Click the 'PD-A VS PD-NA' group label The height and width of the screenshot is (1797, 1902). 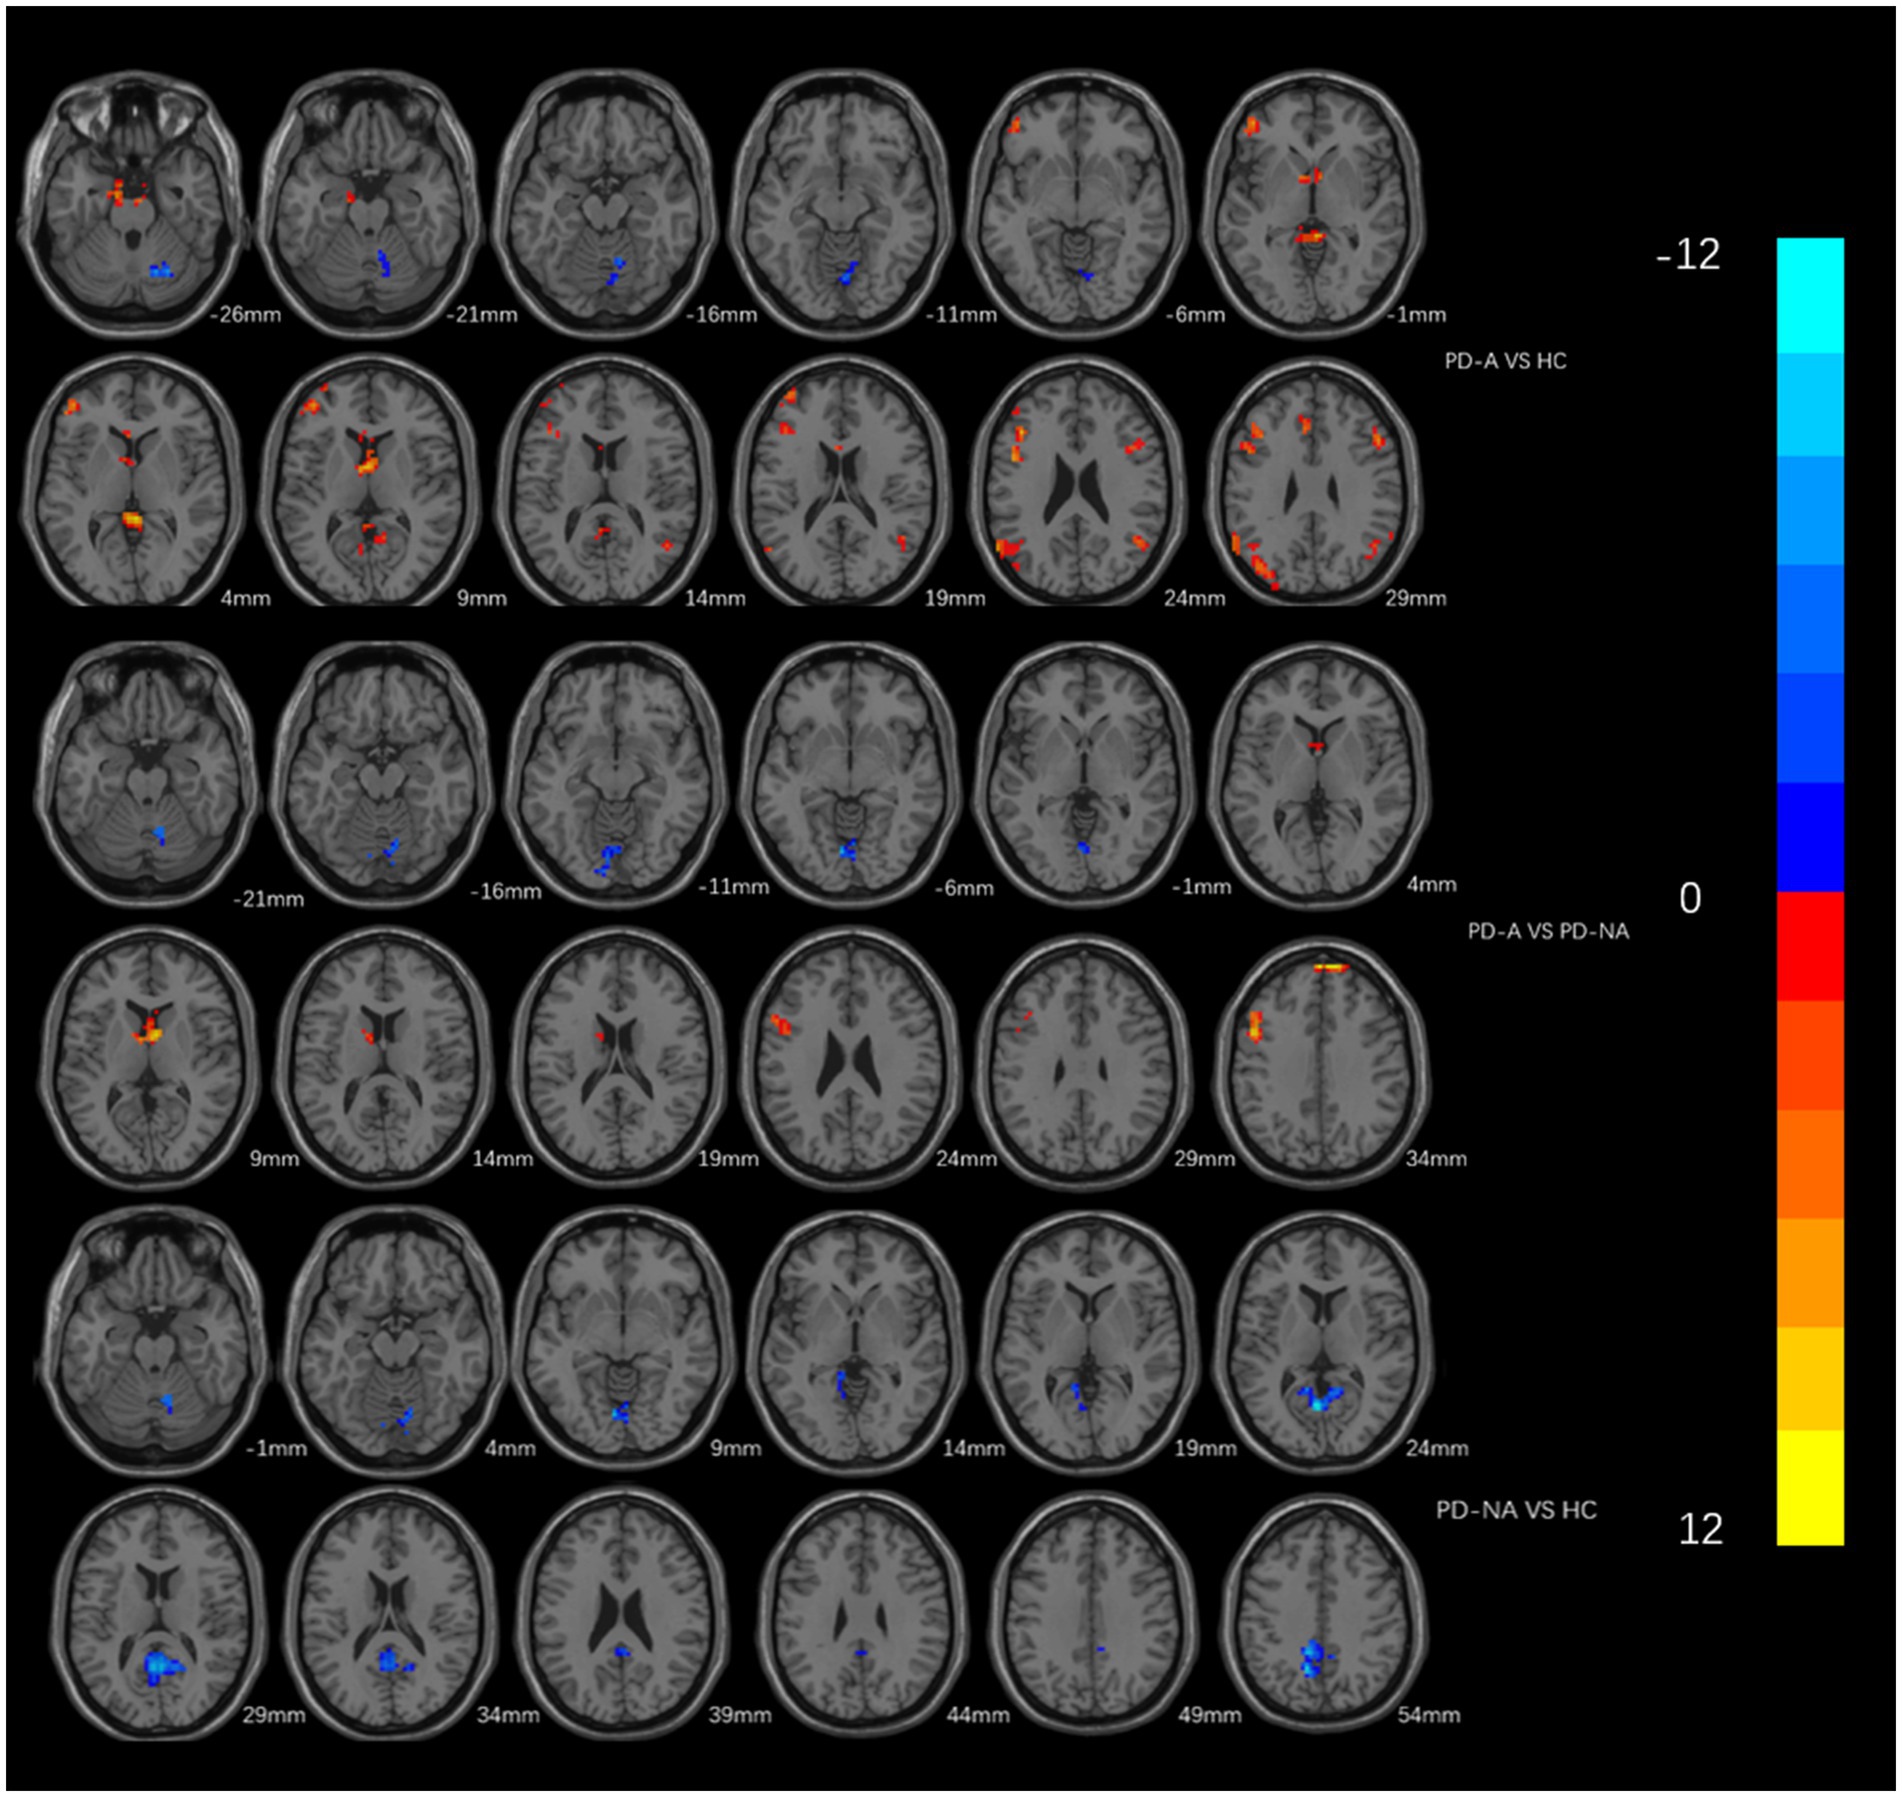(1547, 931)
